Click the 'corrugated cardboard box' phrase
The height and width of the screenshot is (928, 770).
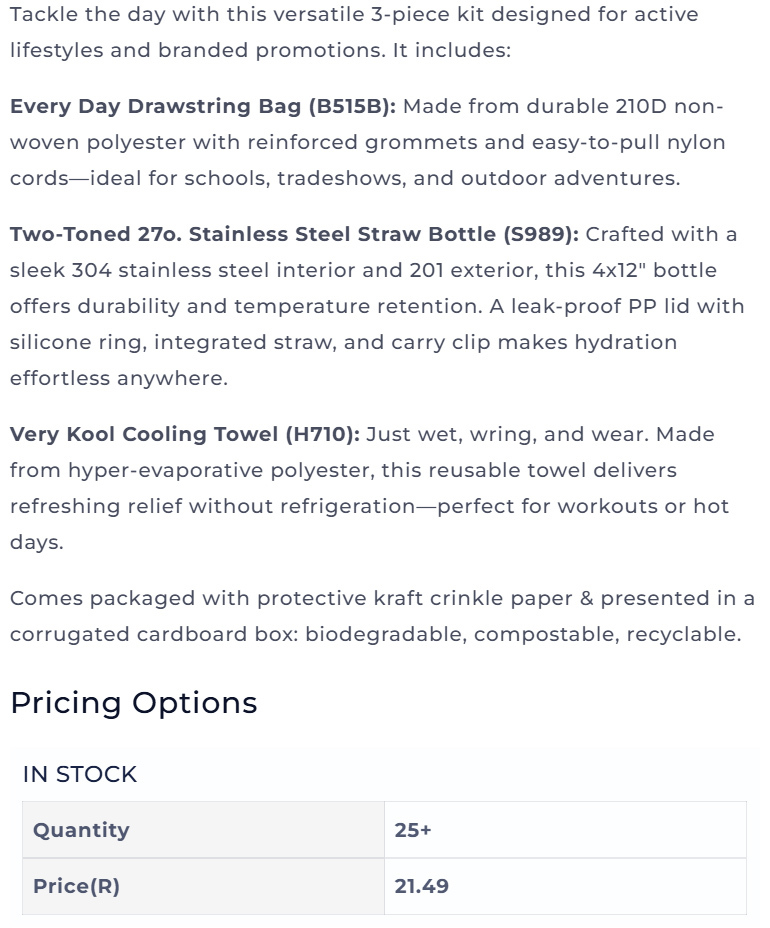(x=154, y=634)
